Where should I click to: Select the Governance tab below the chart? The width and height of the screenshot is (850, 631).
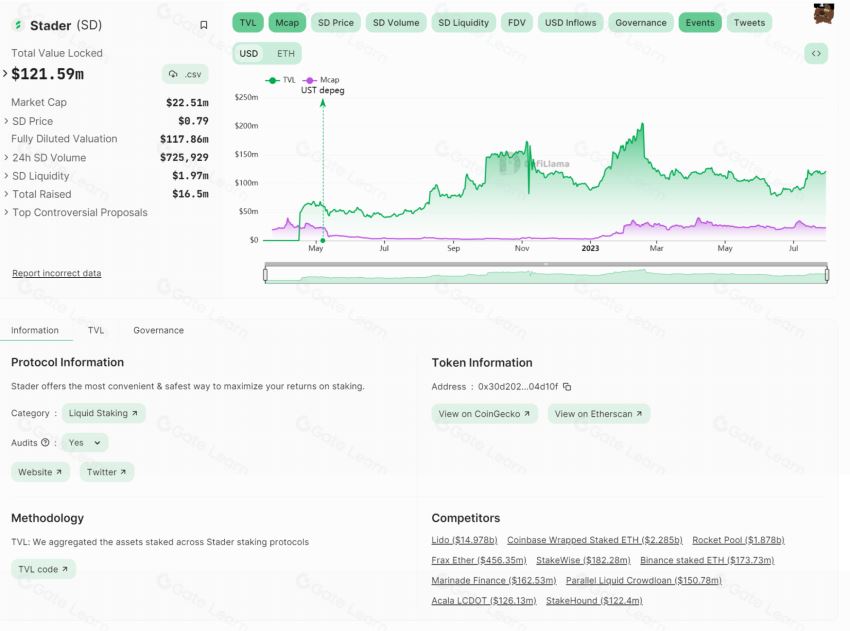pos(158,330)
